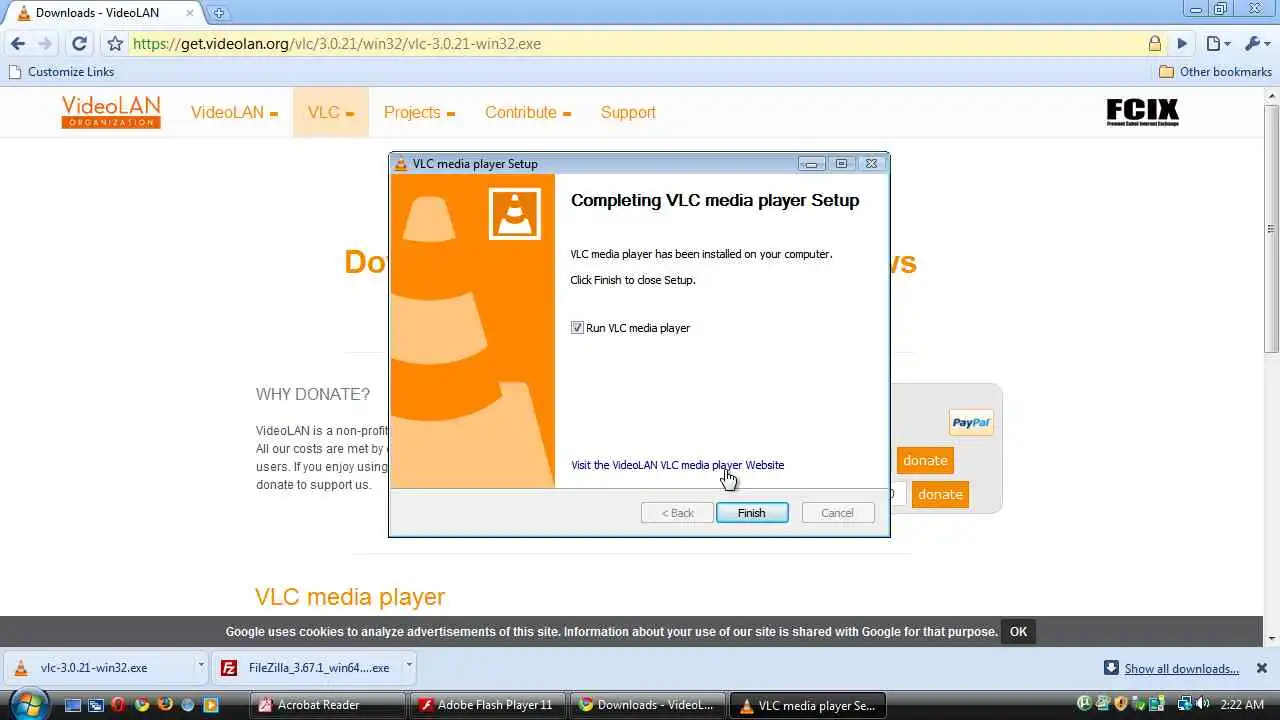Click the lower donate button
This screenshot has width=1280, height=720.
(940, 494)
